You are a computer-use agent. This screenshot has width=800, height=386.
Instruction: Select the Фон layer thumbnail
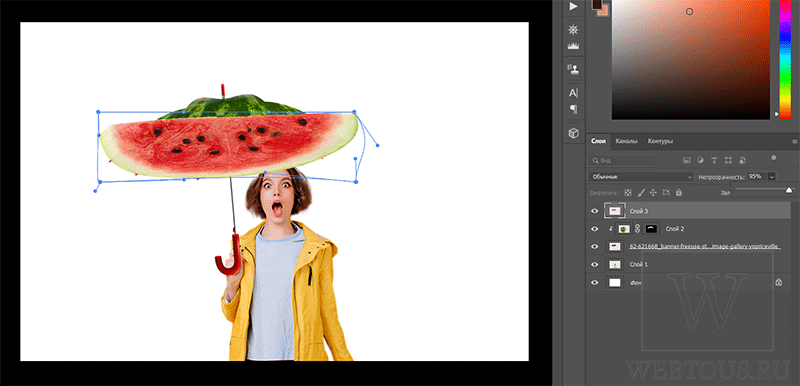point(615,282)
